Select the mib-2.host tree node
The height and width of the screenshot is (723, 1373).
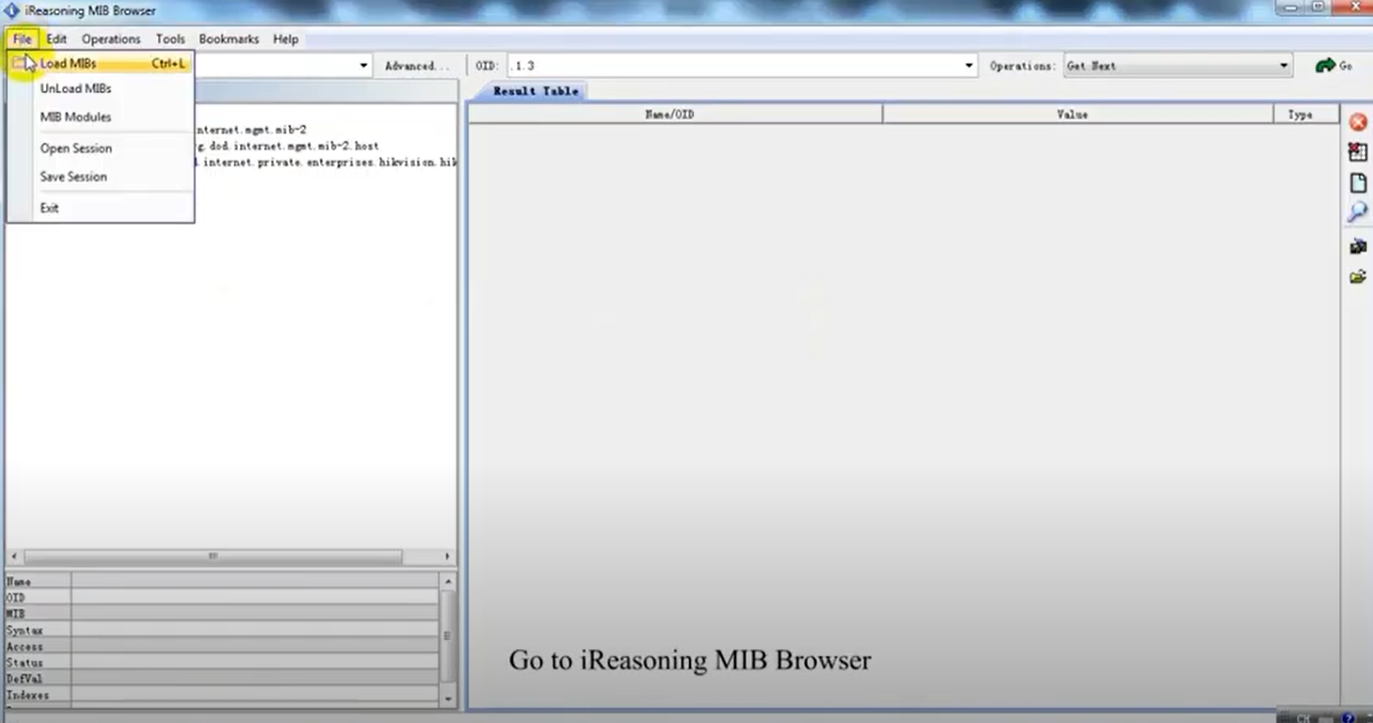287,146
